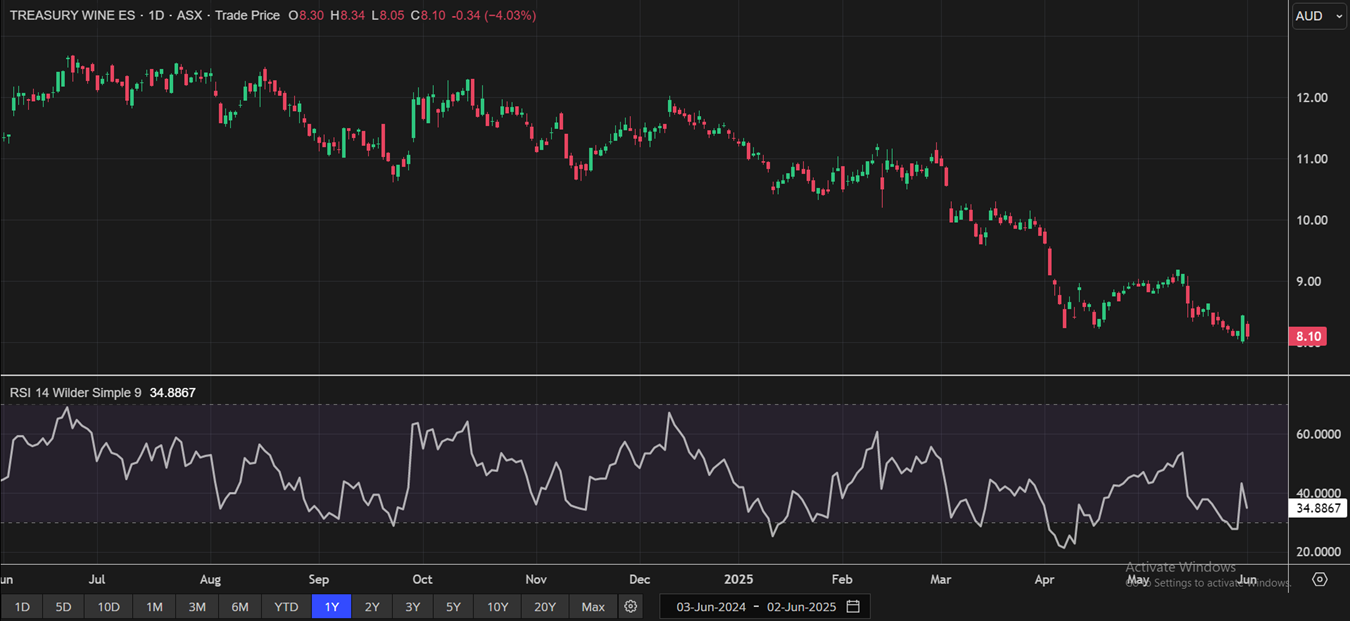The image size is (1350, 621).
Task: Change chart range to 2Y
Action: point(372,607)
